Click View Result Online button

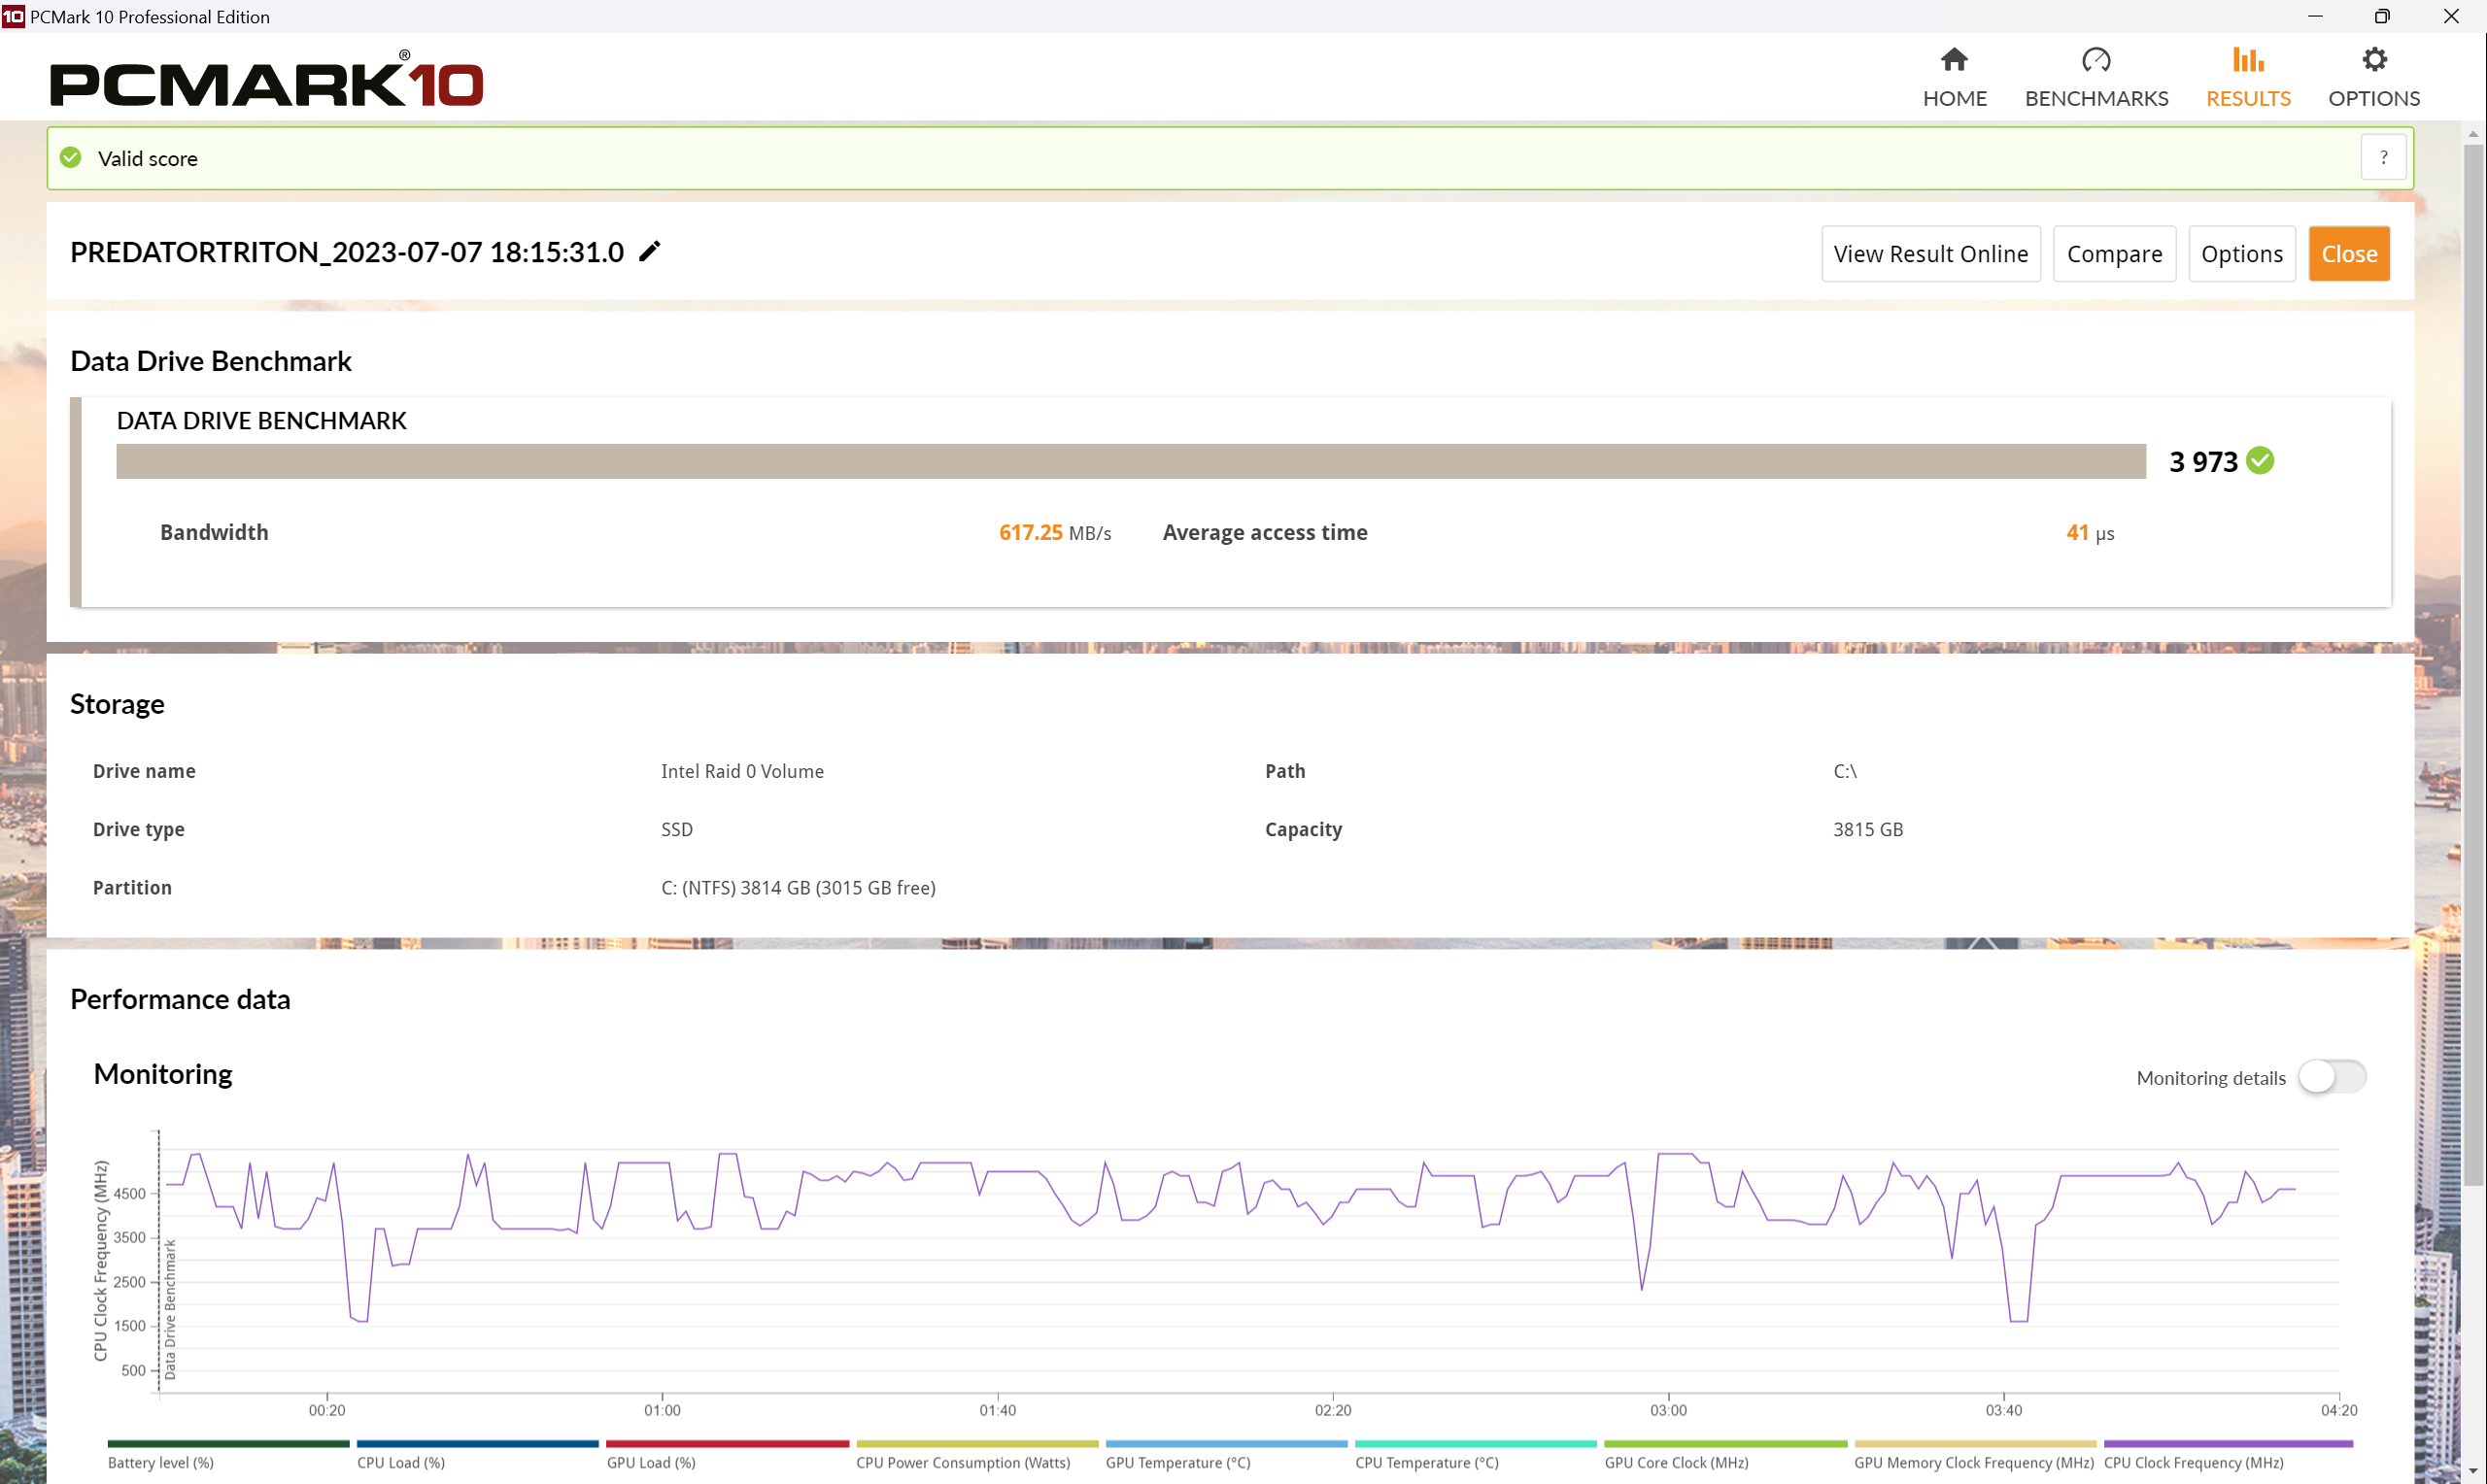coord(1930,254)
